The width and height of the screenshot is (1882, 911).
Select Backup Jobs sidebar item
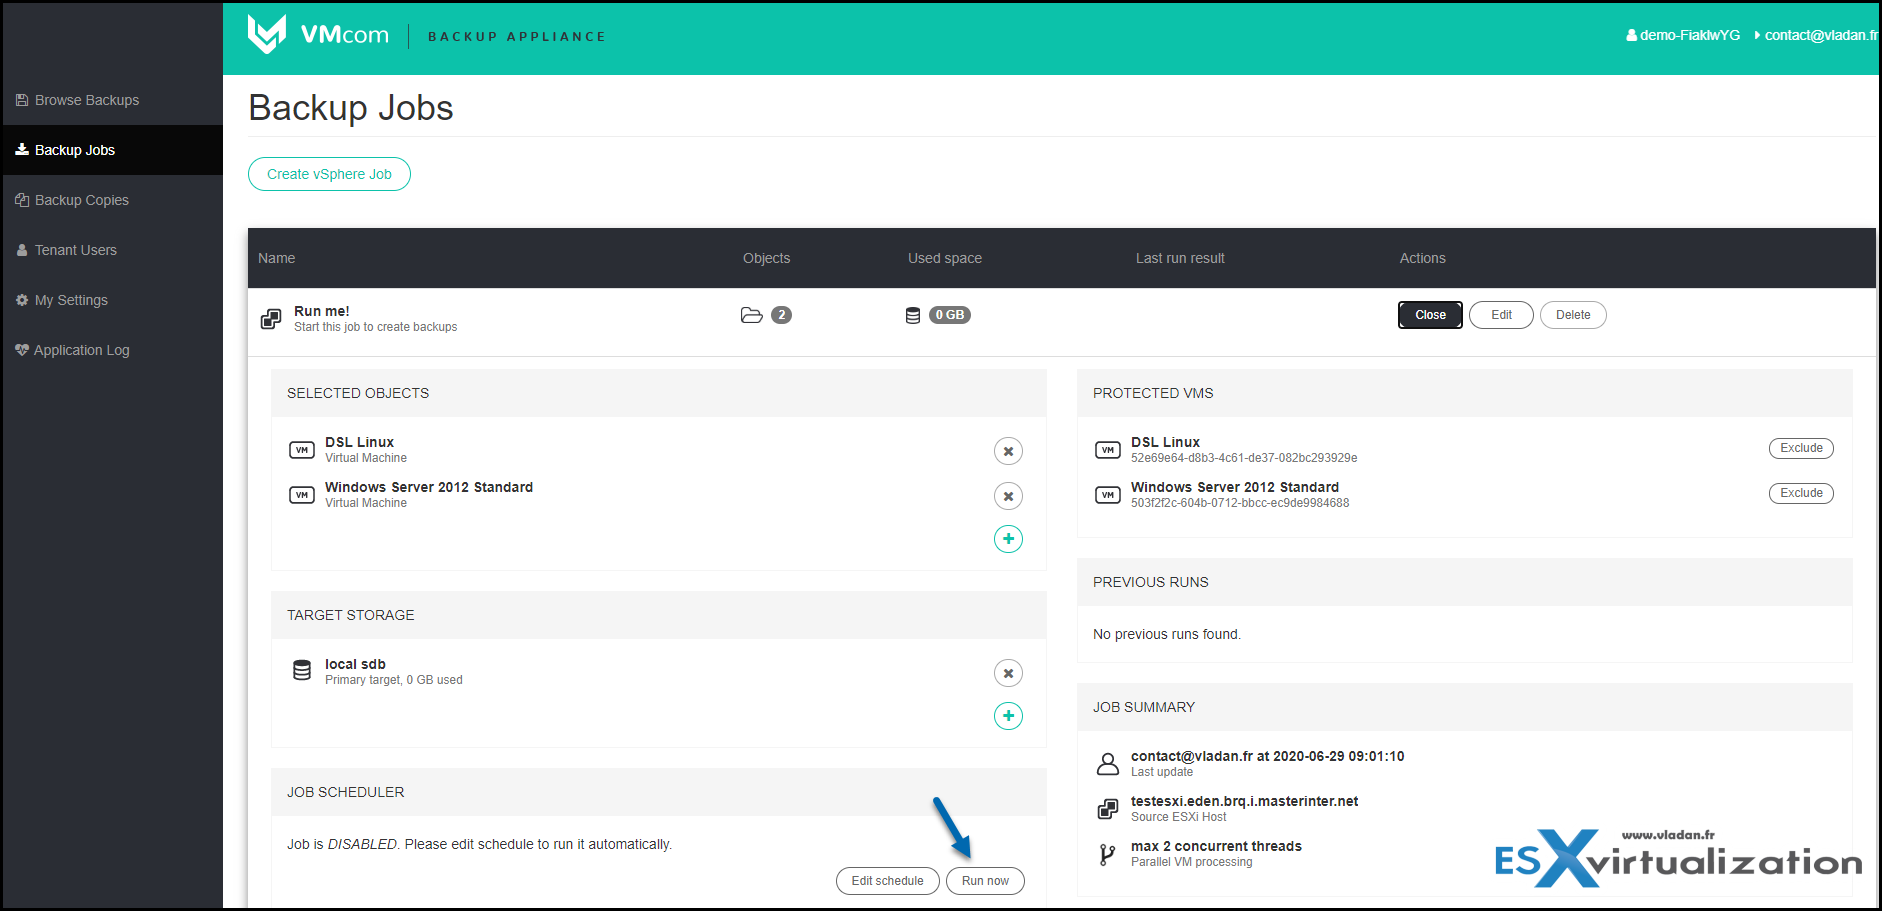[x=112, y=150]
